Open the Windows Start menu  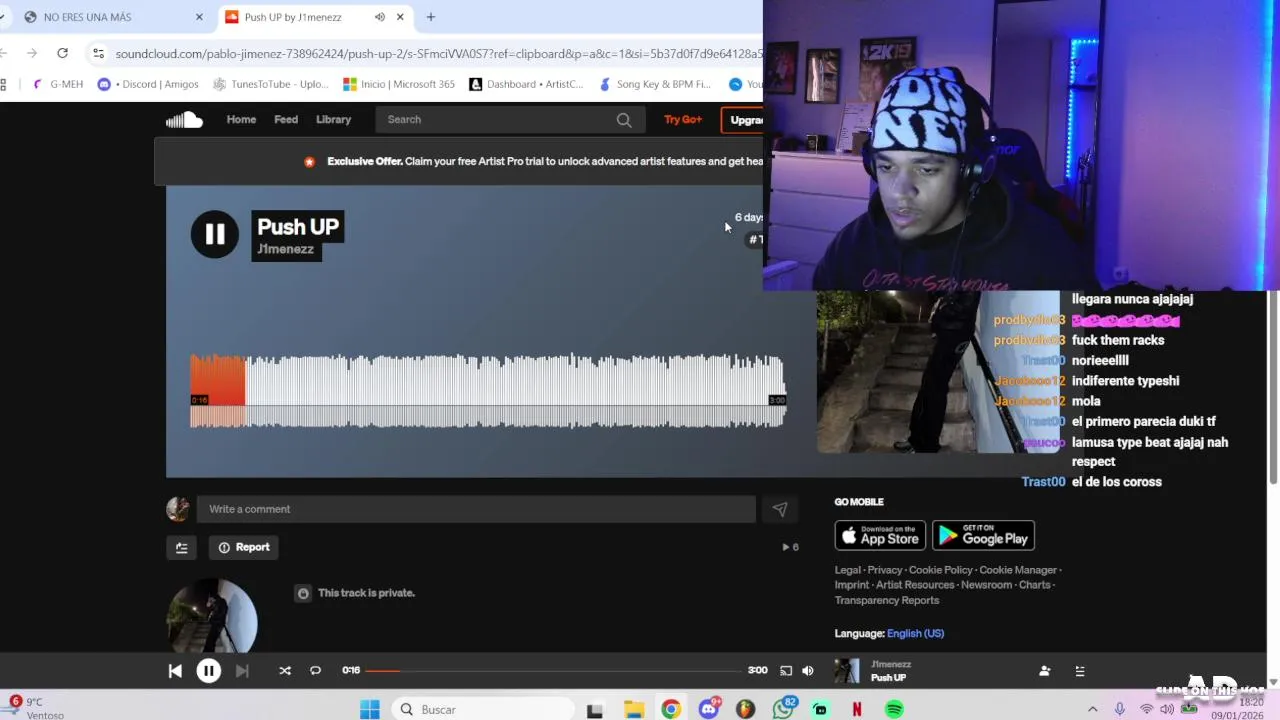coord(370,710)
